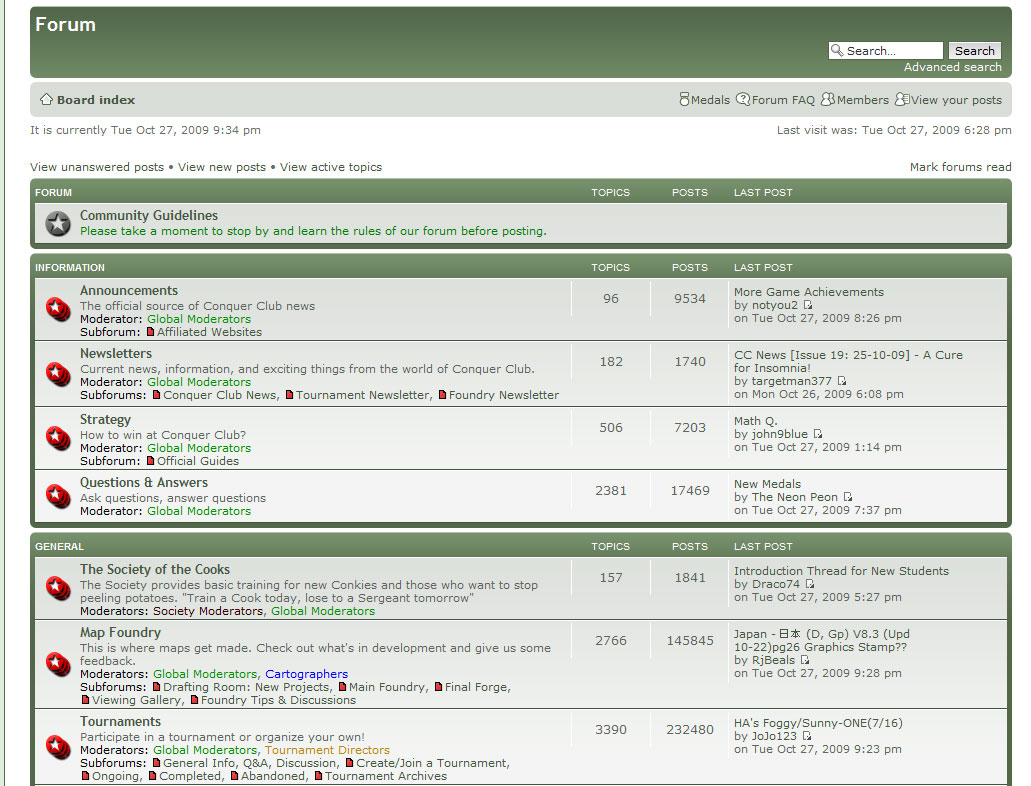Open the Math Q. last post
This screenshot has width=1031, height=786.
click(755, 421)
